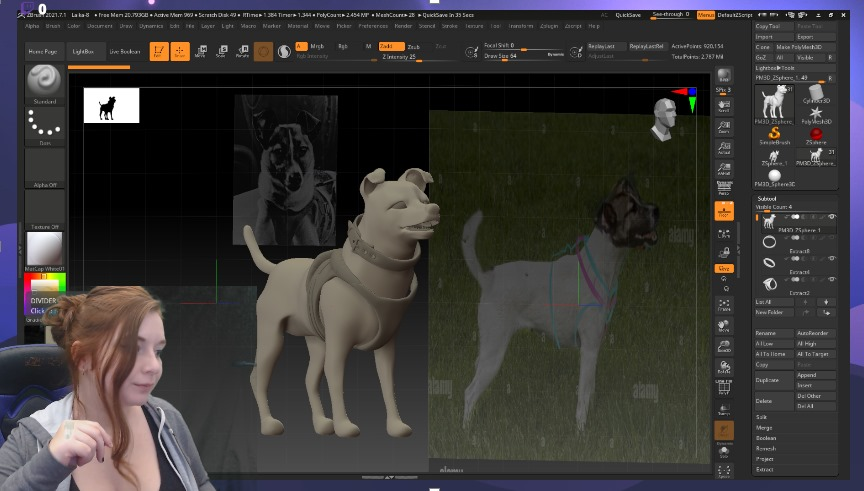This screenshot has height=491, width=864.
Task: Open the DefaultZScript selector
Action: pos(735,15)
